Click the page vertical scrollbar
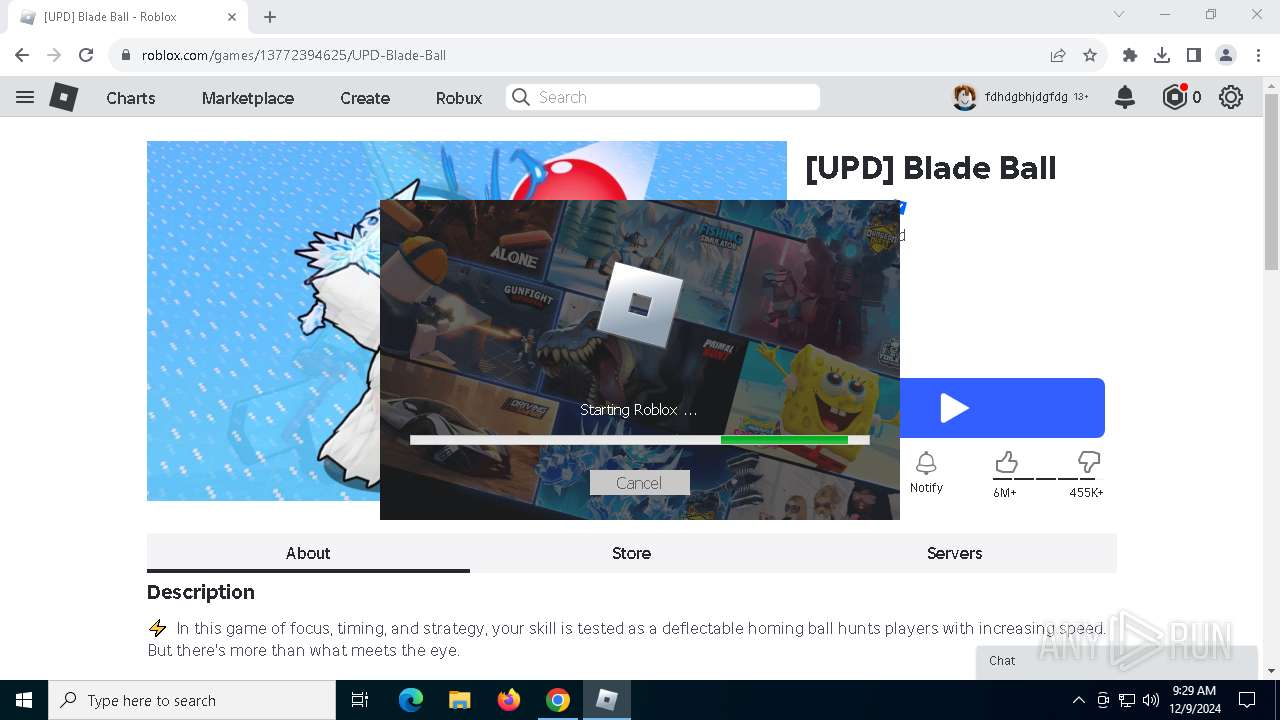Image resolution: width=1280 pixels, height=720 pixels. [1271, 180]
